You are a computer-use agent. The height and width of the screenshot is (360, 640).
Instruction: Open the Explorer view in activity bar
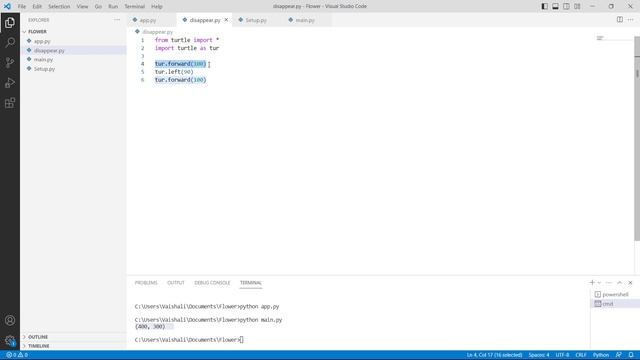(10, 22)
